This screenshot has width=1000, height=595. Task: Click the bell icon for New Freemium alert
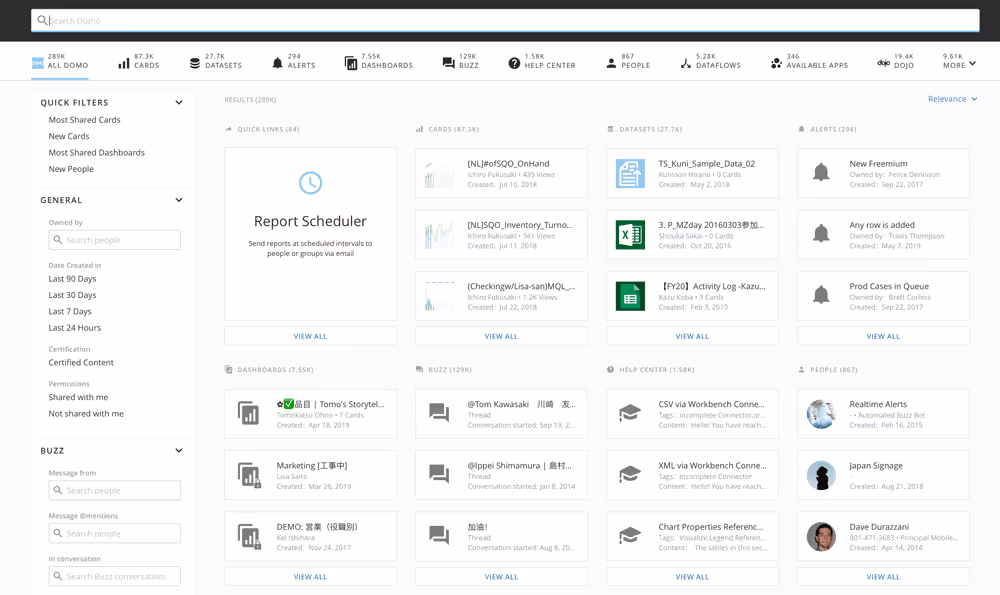point(821,173)
